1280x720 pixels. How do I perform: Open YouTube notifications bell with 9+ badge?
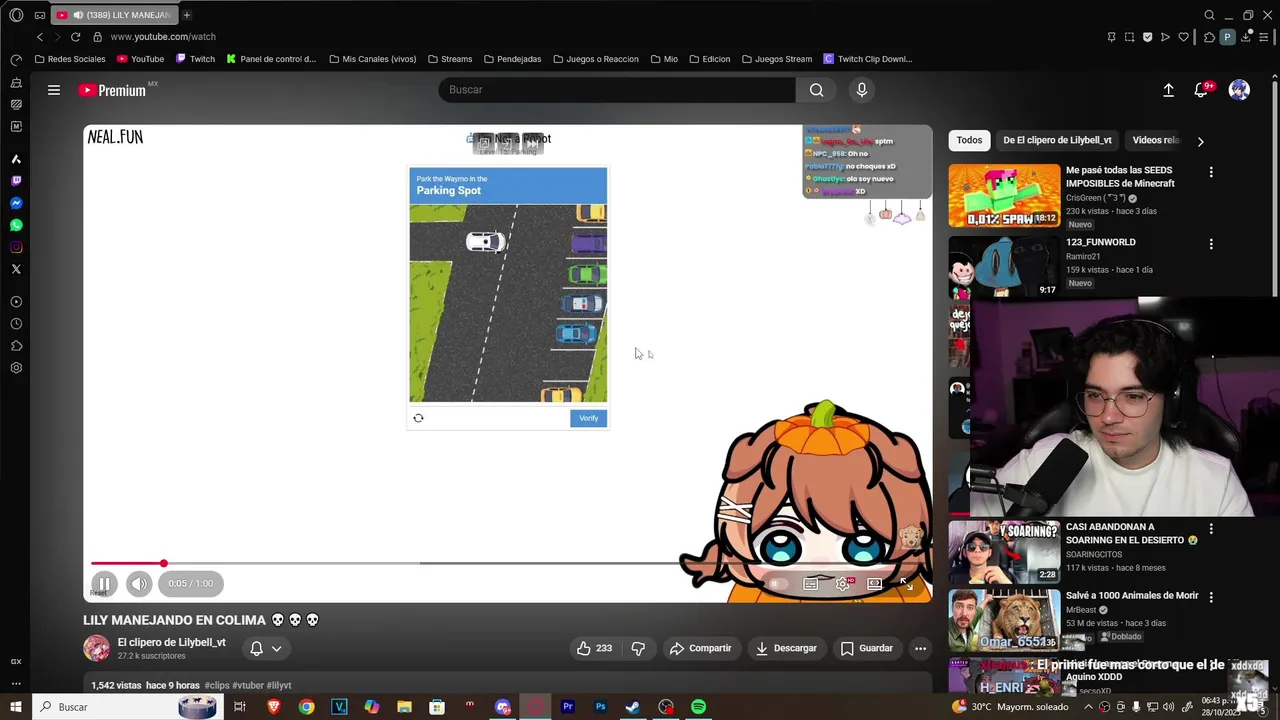pyautogui.click(x=1202, y=90)
